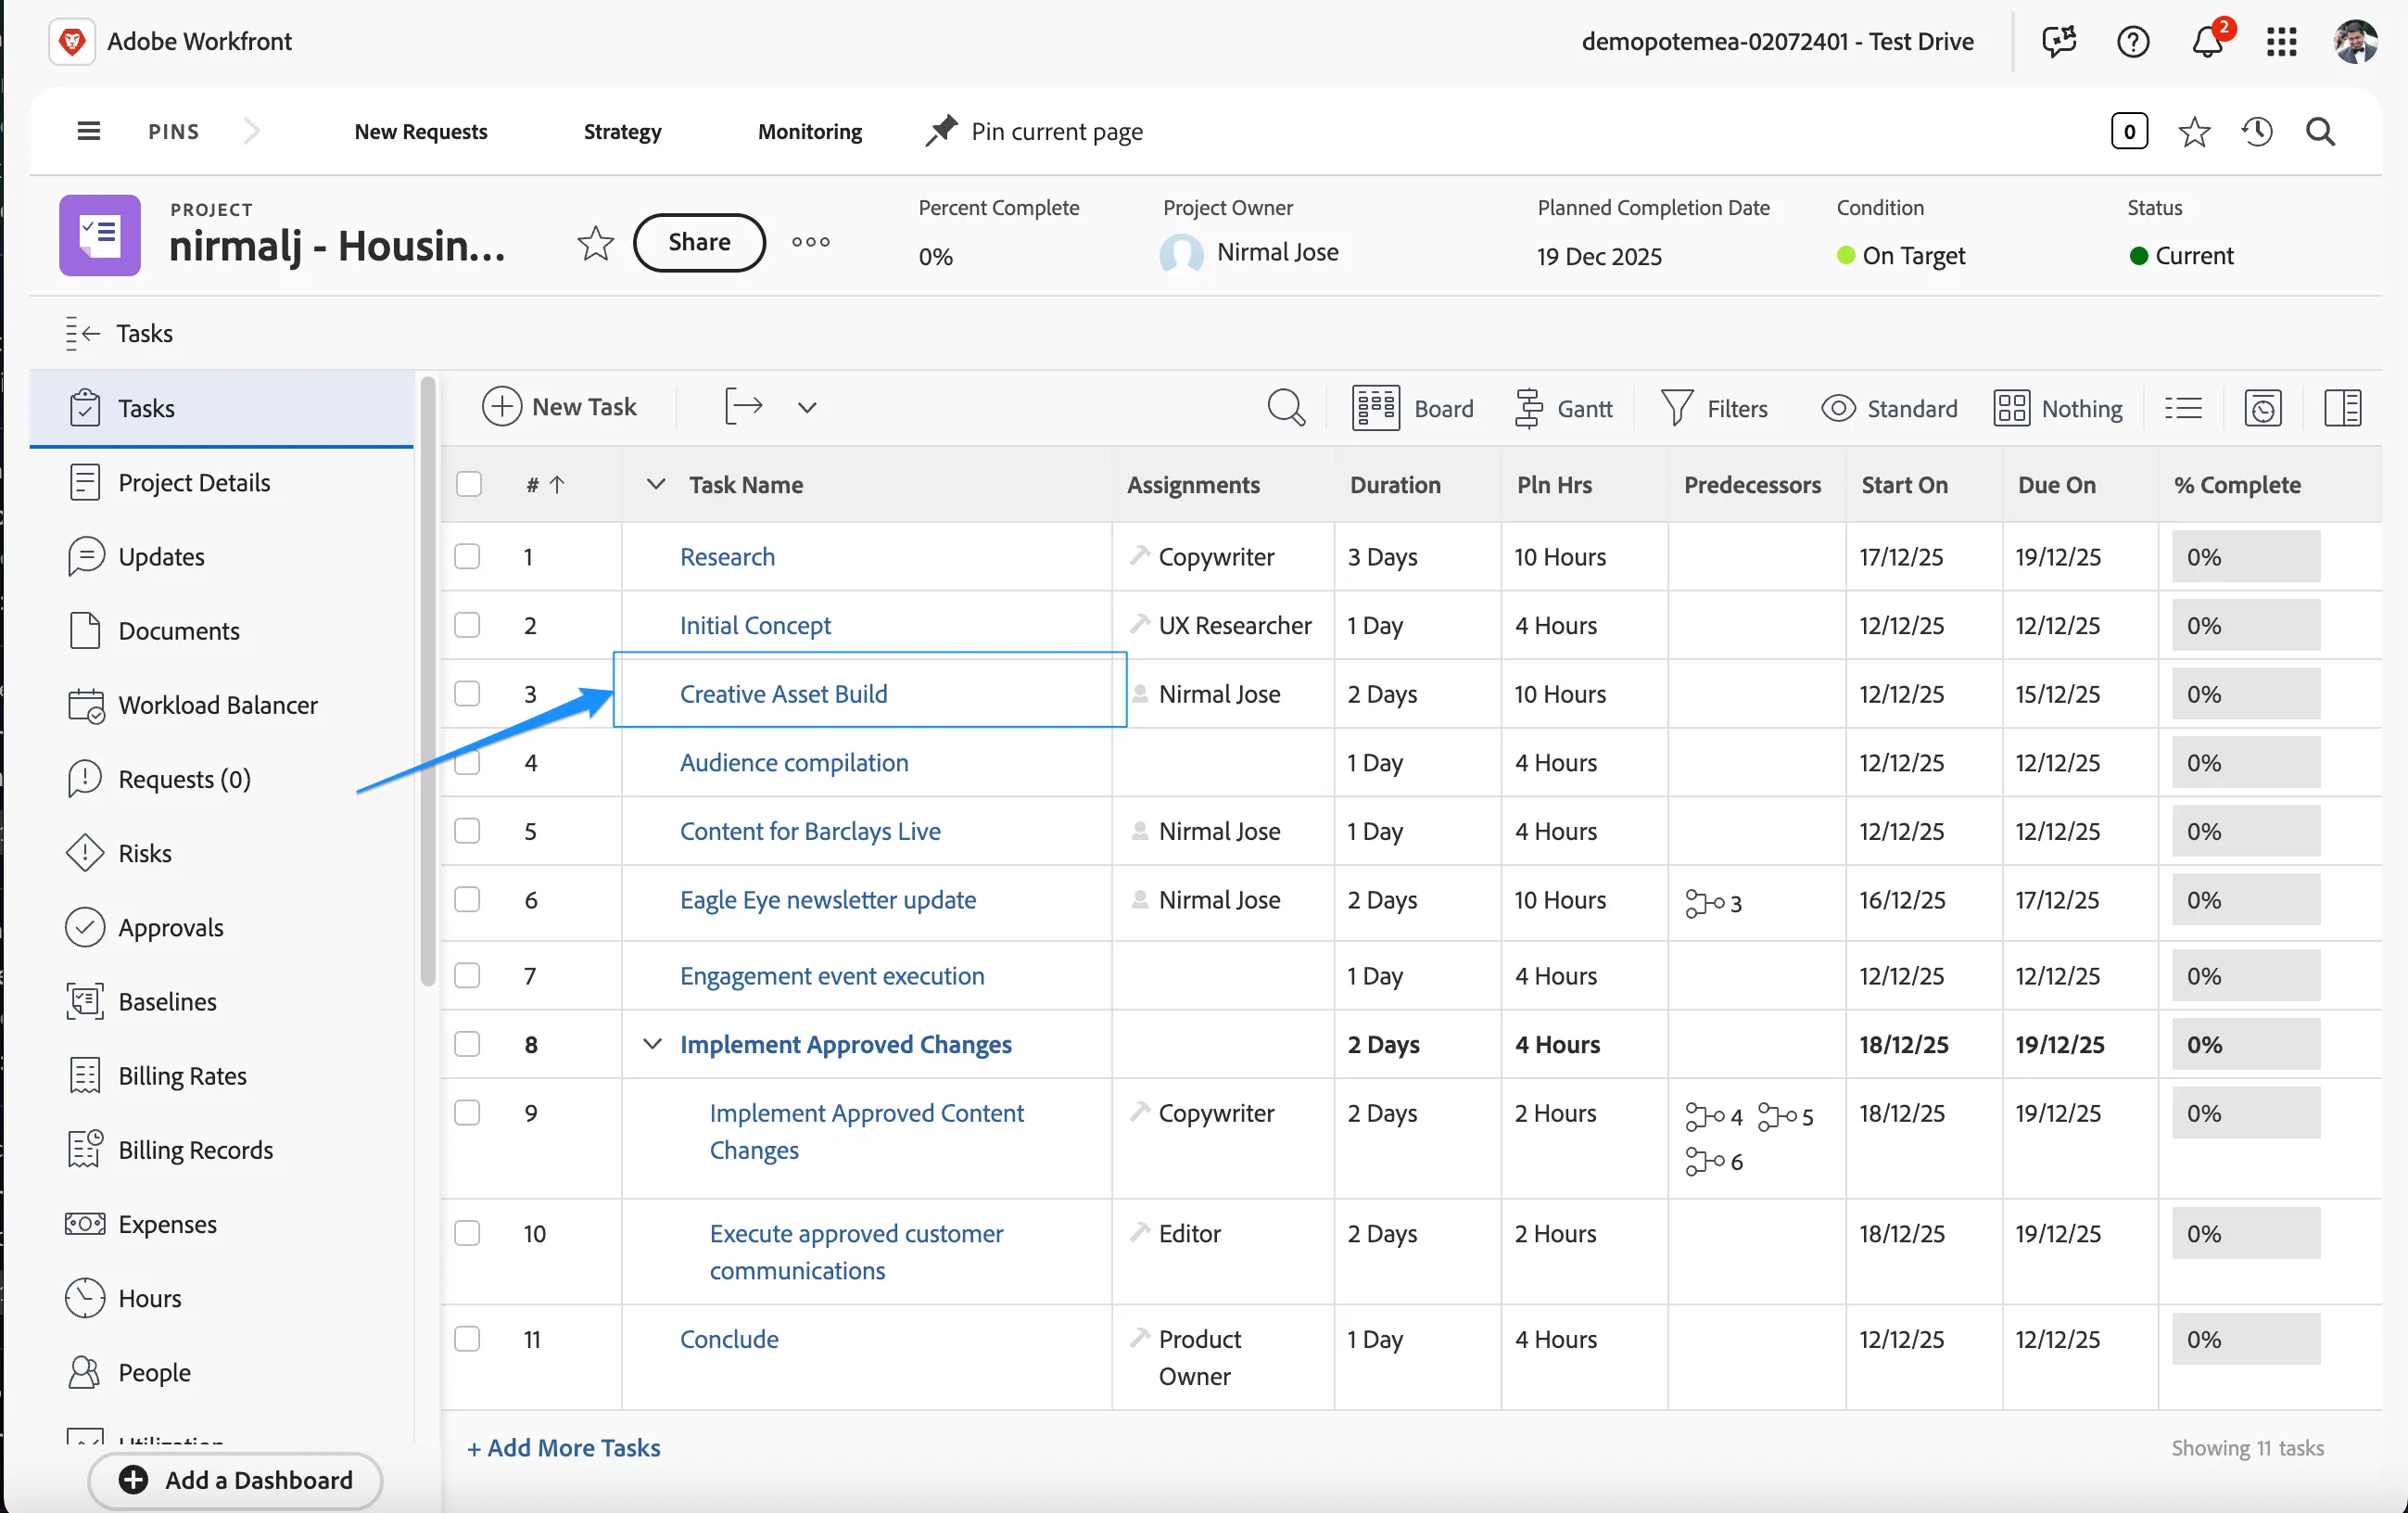Expand the pins chevron arrow
Image resolution: width=2408 pixels, height=1513 pixels.
(x=252, y=131)
